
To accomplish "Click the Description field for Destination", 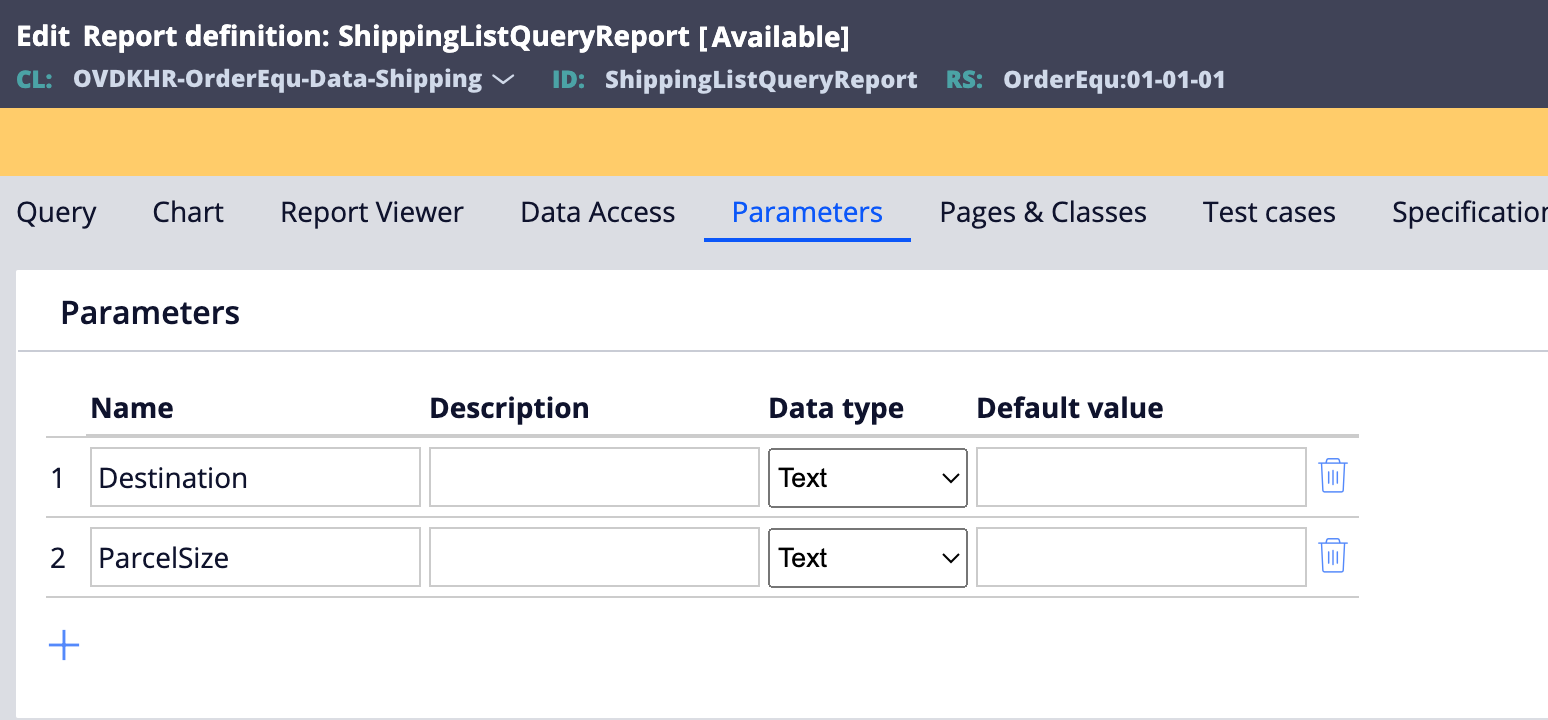I will point(594,477).
